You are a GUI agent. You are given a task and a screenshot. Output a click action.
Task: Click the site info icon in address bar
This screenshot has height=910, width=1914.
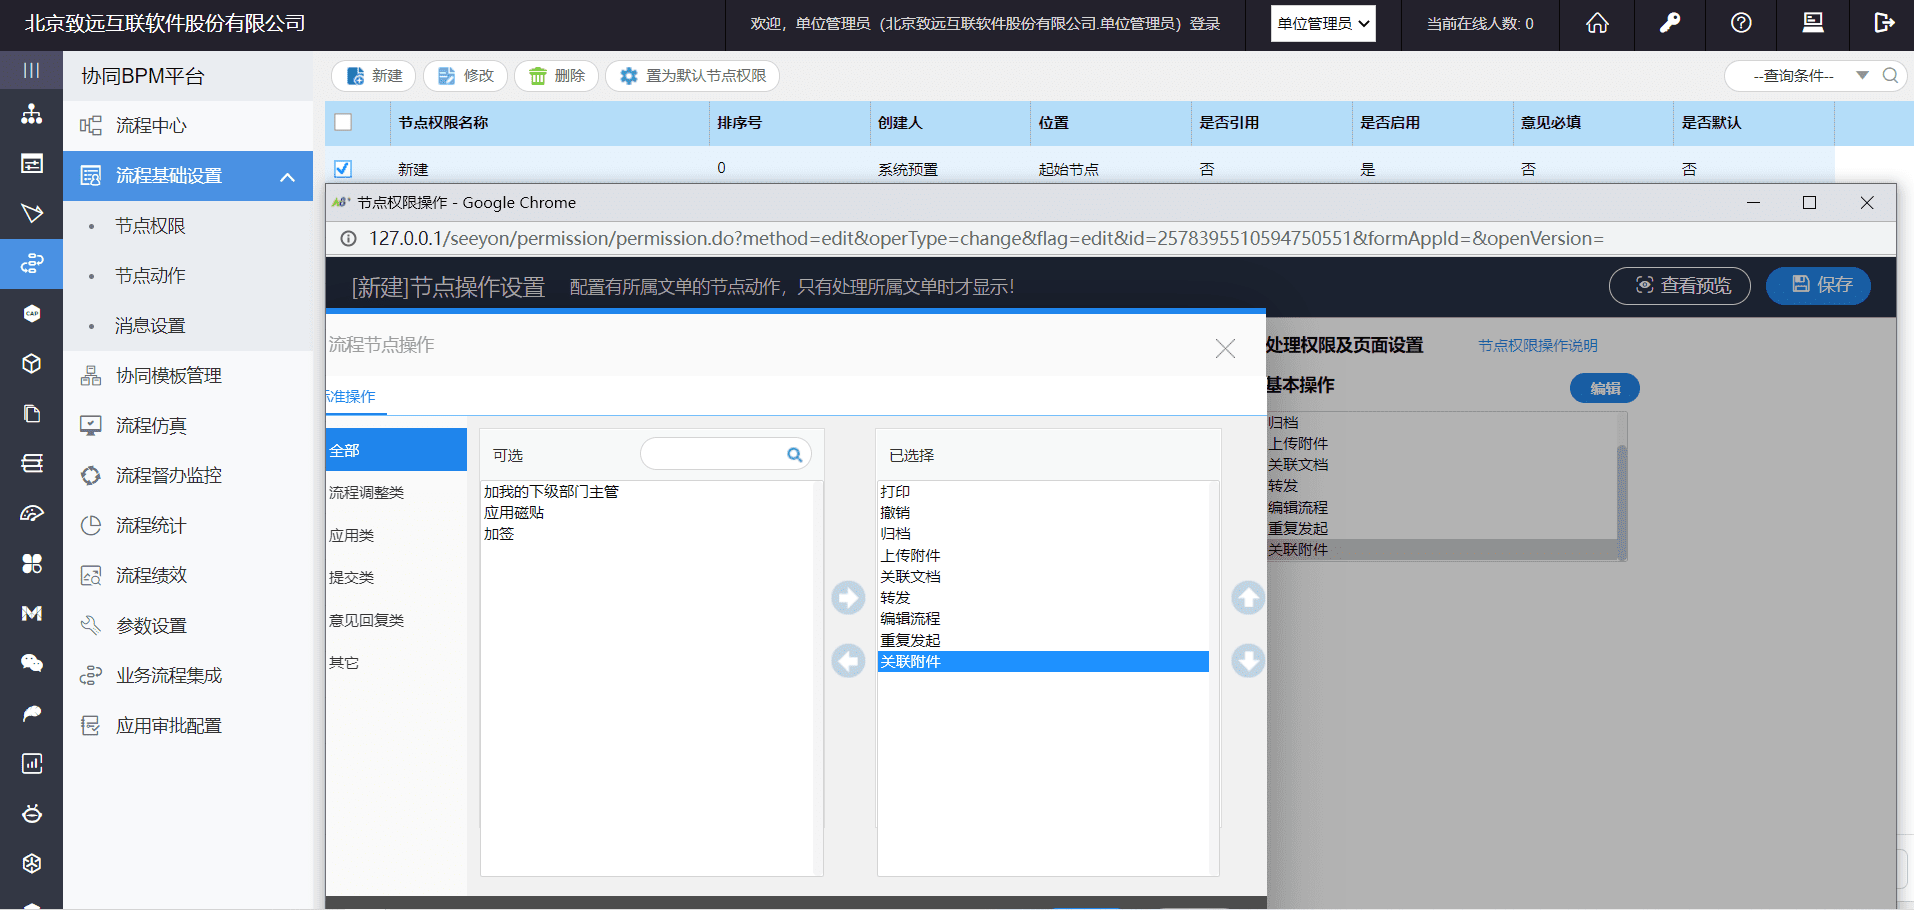(349, 239)
